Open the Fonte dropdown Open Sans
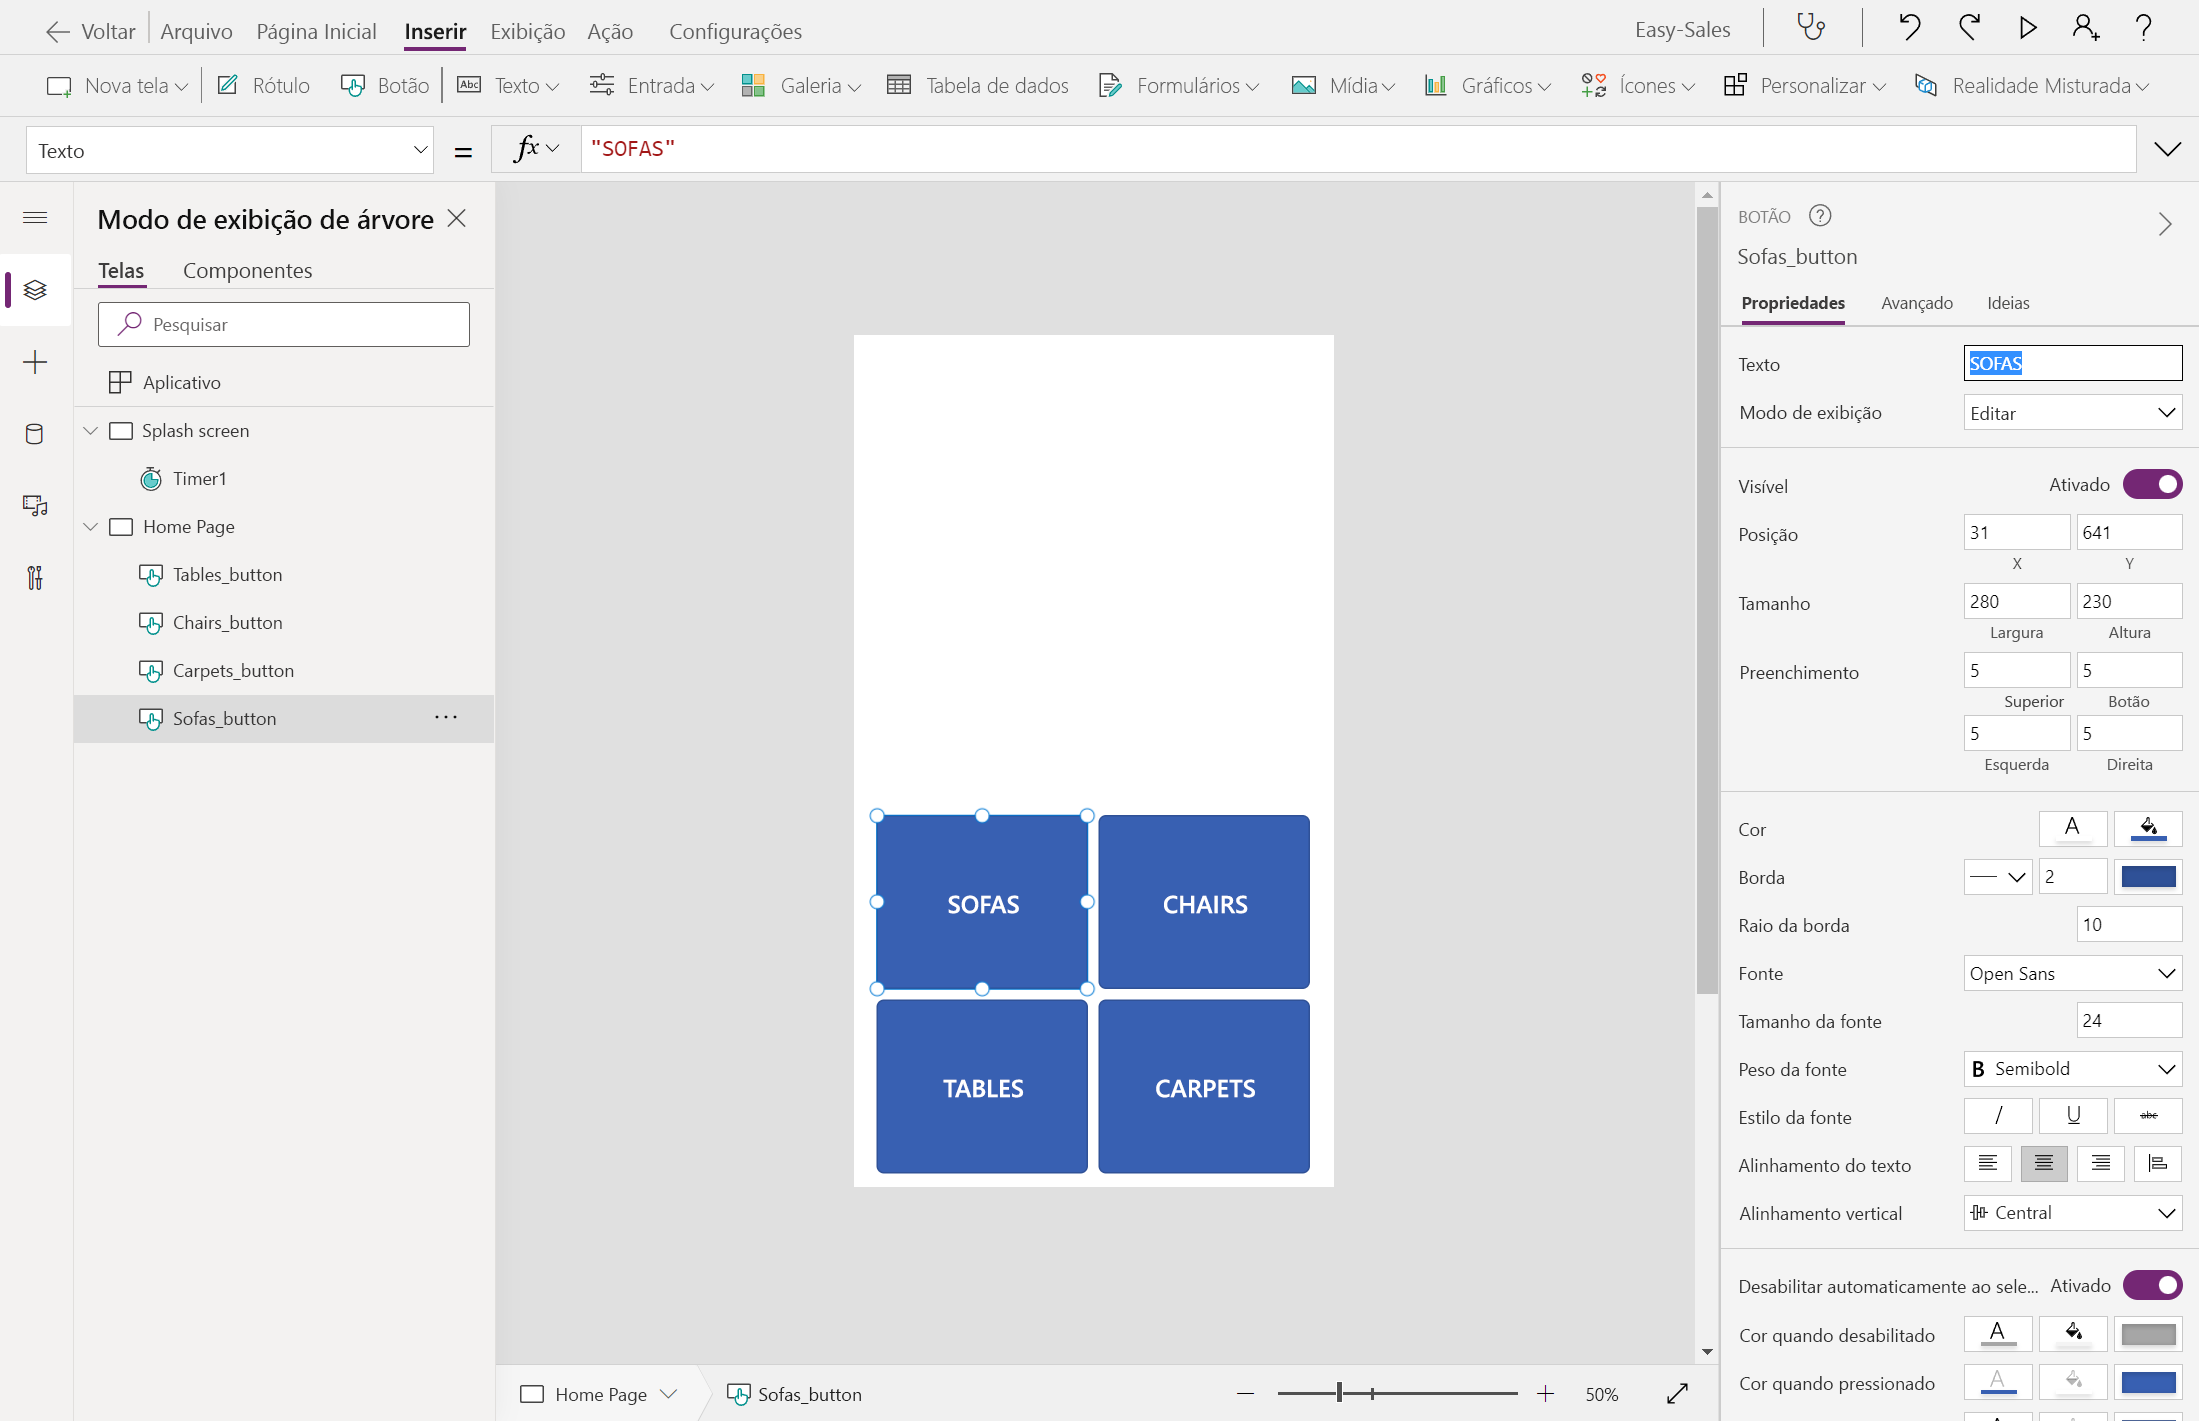Viewport: 2199px width, 1421px height. coord(2072,973)
